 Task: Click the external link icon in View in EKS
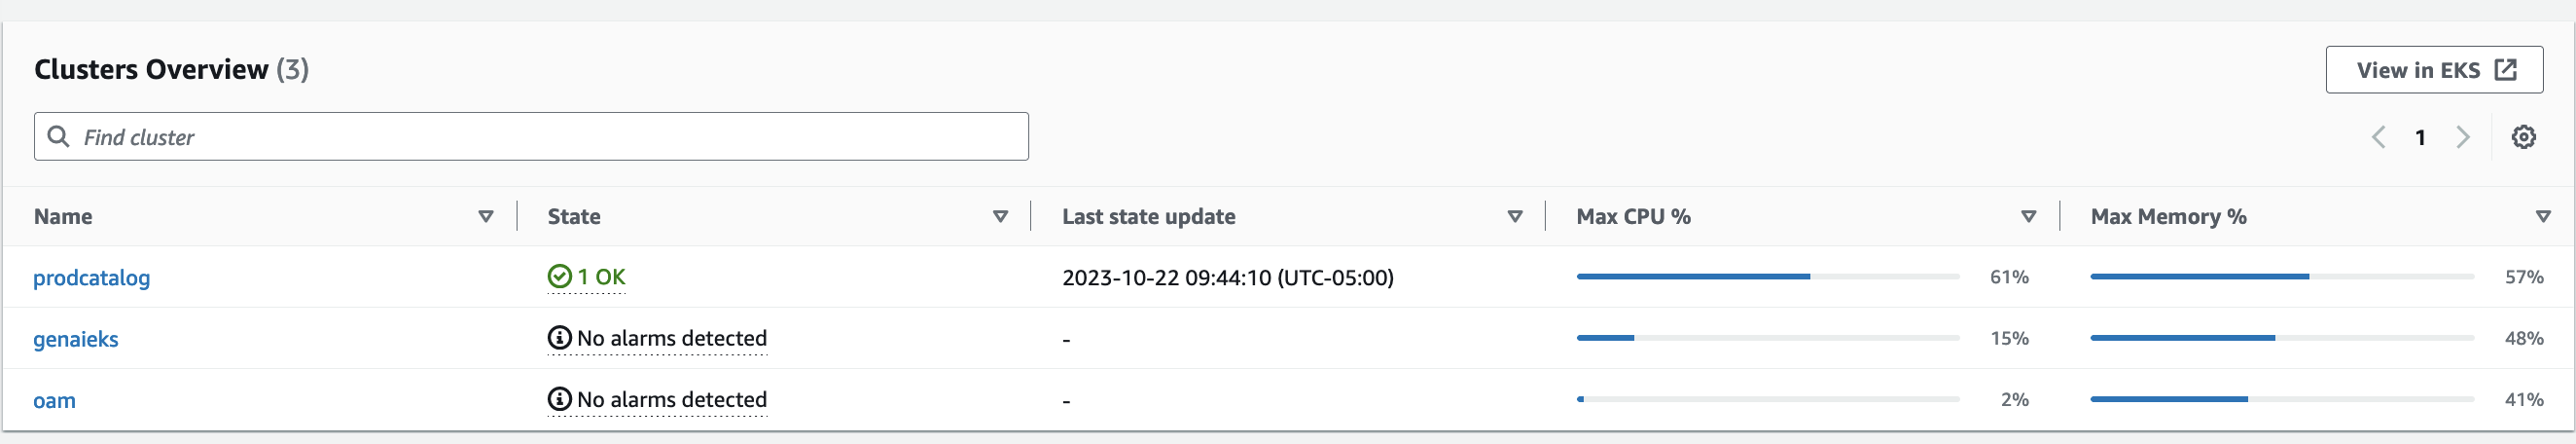(2505, 69)
